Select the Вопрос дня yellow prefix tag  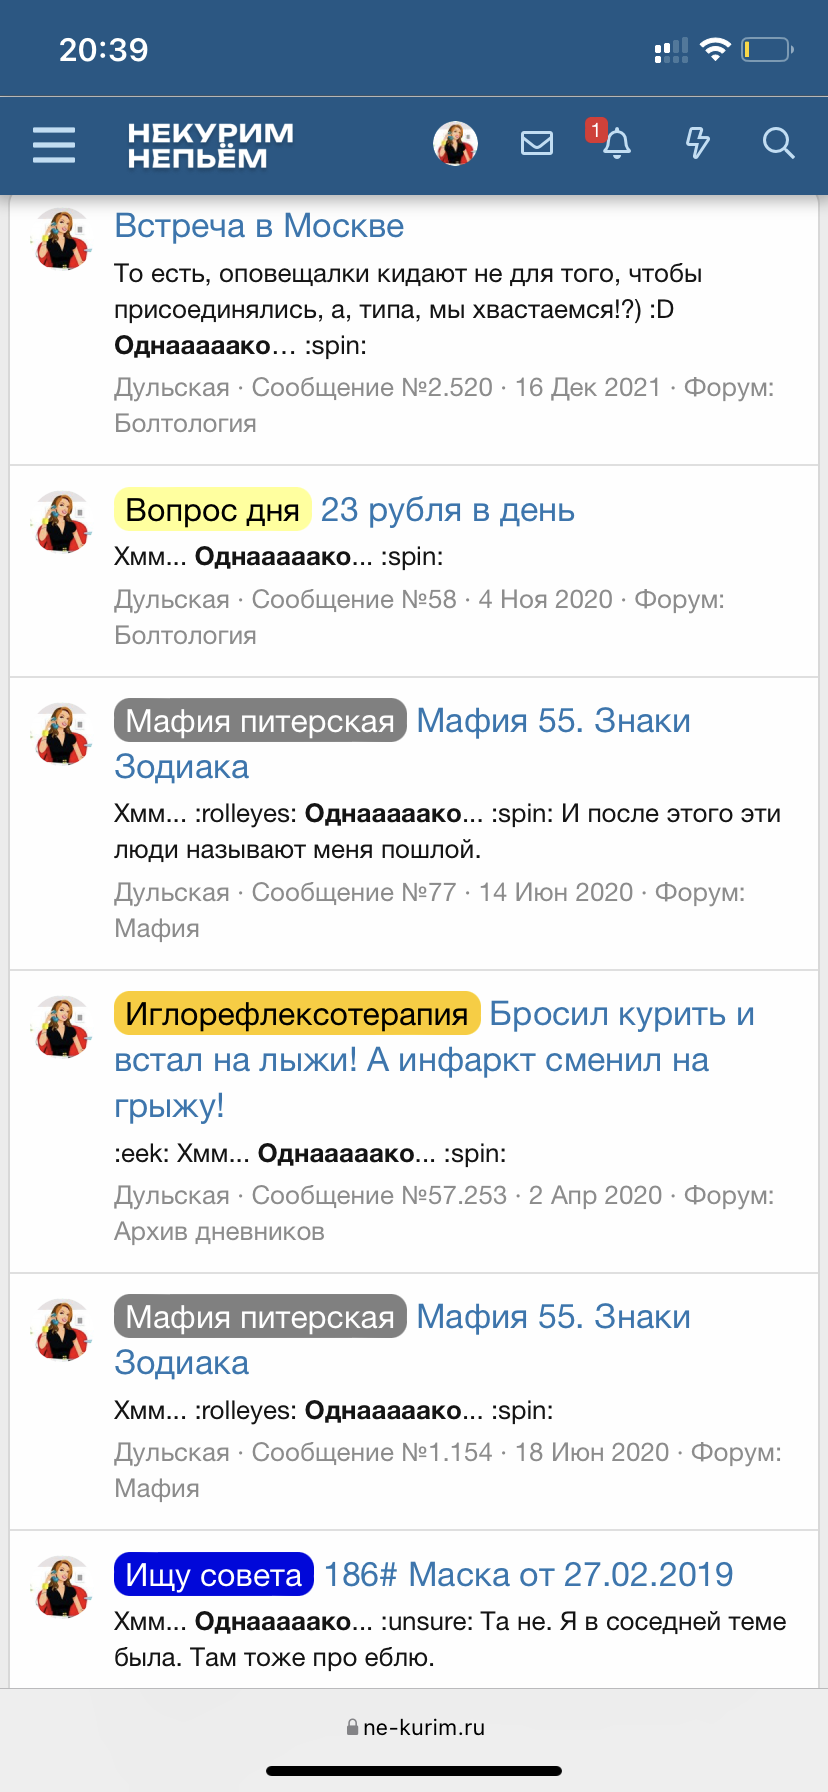pos(213,510)
